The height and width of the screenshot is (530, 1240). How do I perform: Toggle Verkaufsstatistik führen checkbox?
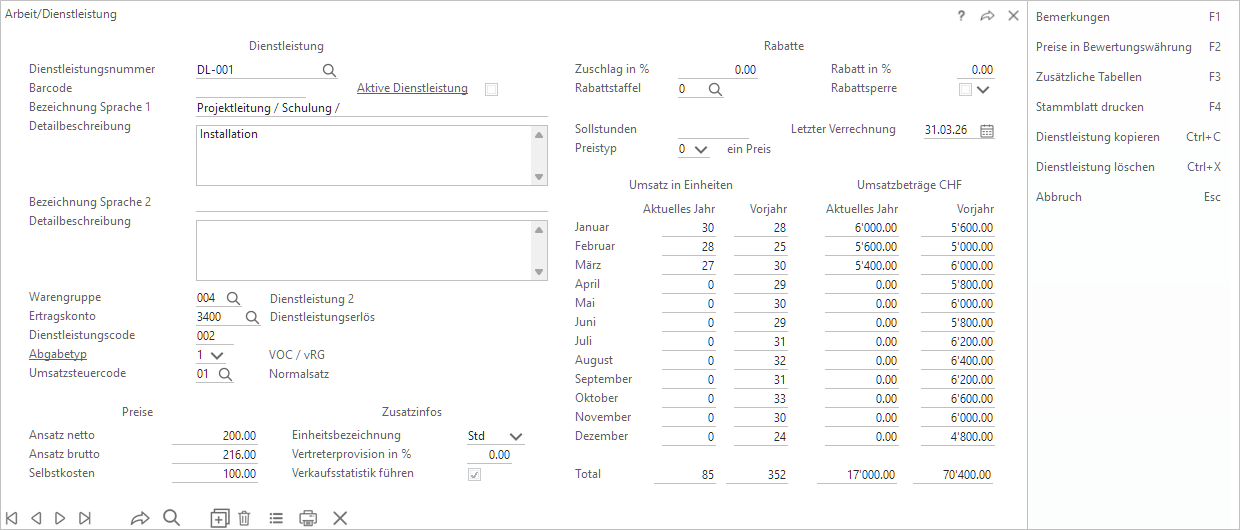click(475, 474)
